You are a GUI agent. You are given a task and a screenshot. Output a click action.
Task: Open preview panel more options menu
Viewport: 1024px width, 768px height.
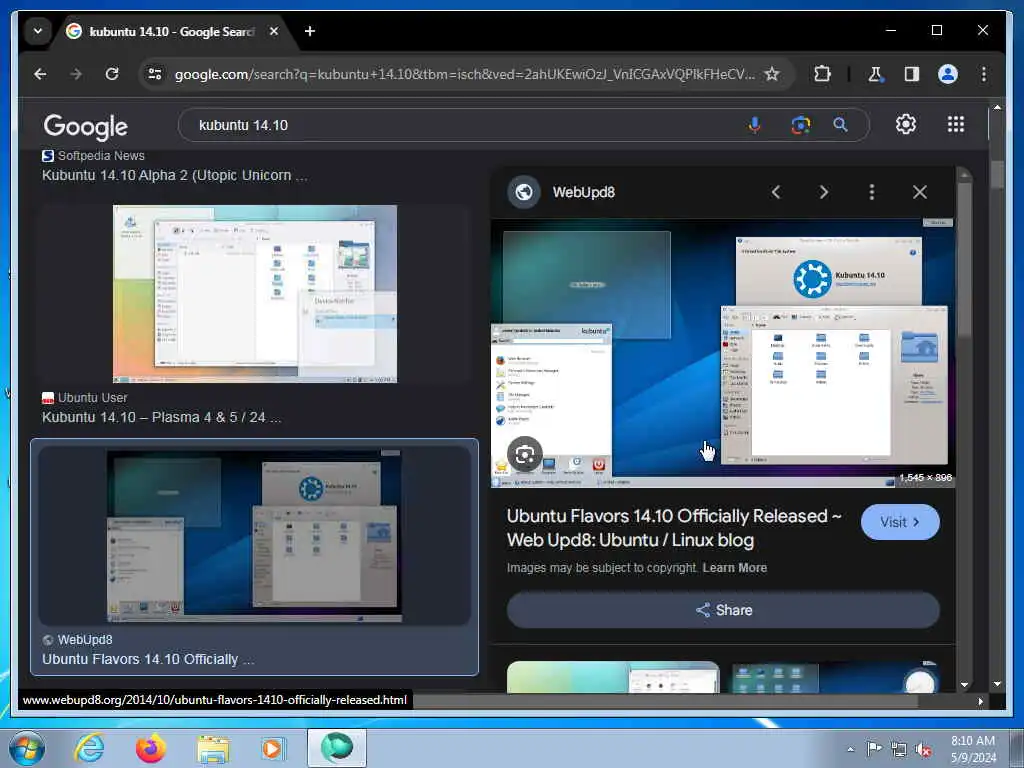[871, 192]
